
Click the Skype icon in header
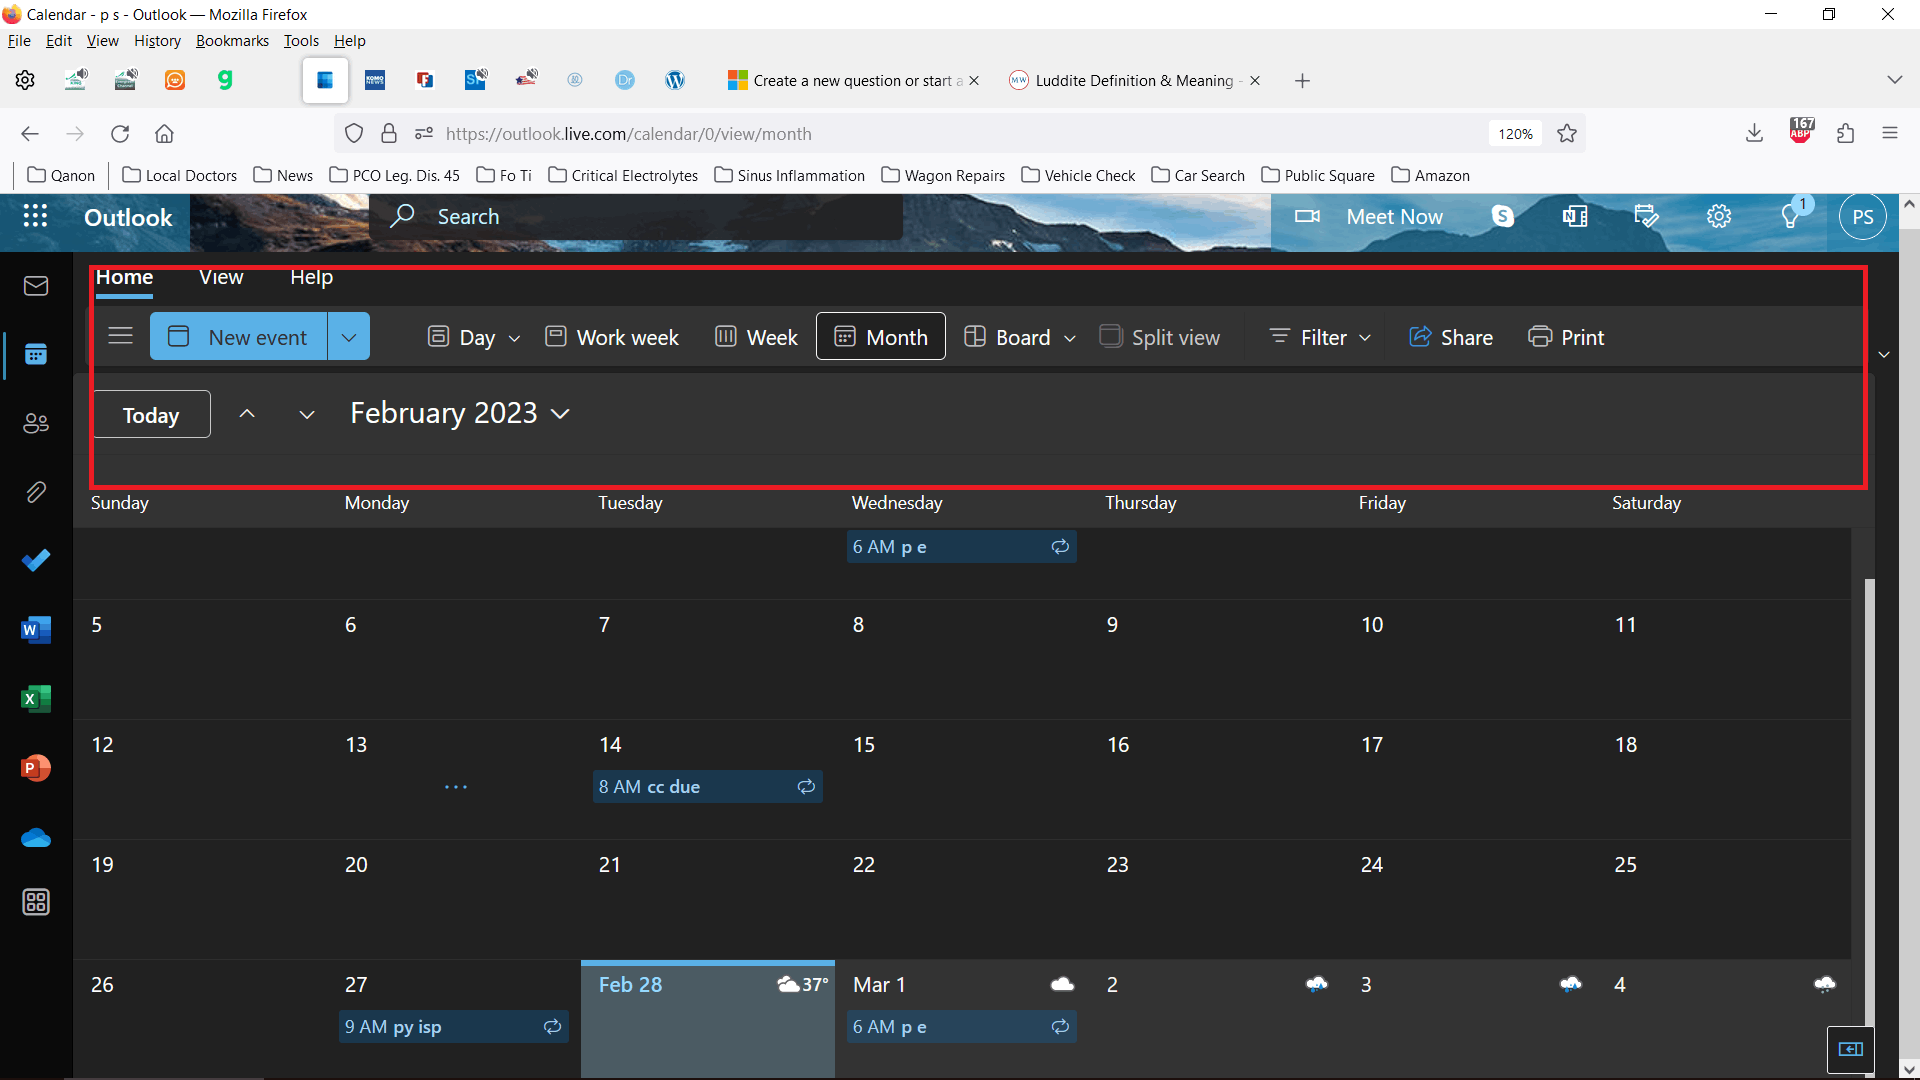(x=1502, y=216)
